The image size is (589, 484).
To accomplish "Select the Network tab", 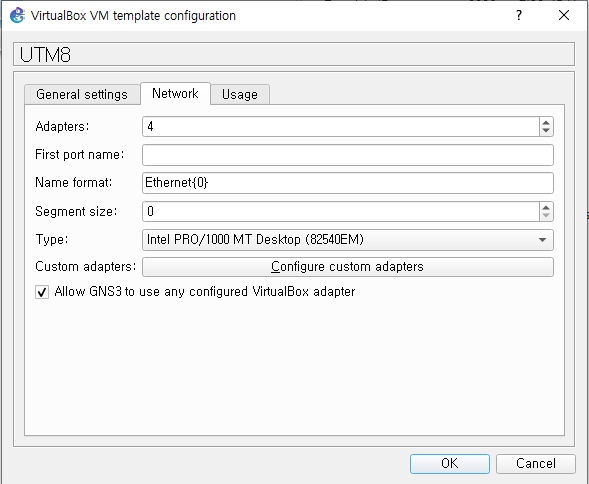I will pyautogui.click(x=175, y=93).
